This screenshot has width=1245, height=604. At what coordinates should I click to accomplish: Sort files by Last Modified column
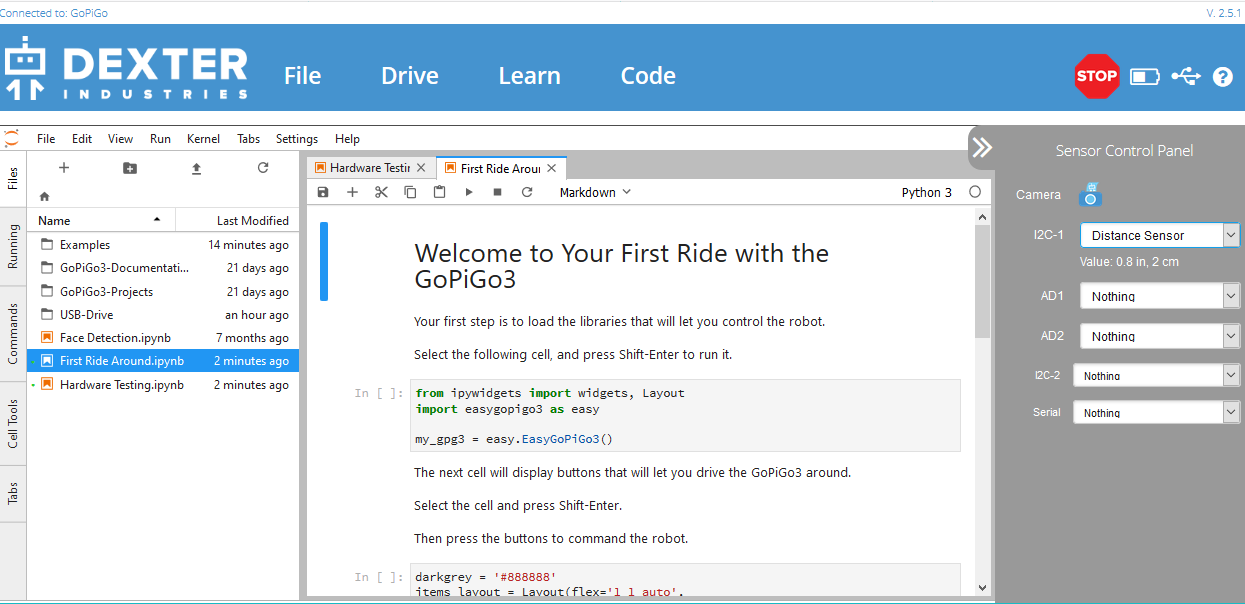point(237,220)
